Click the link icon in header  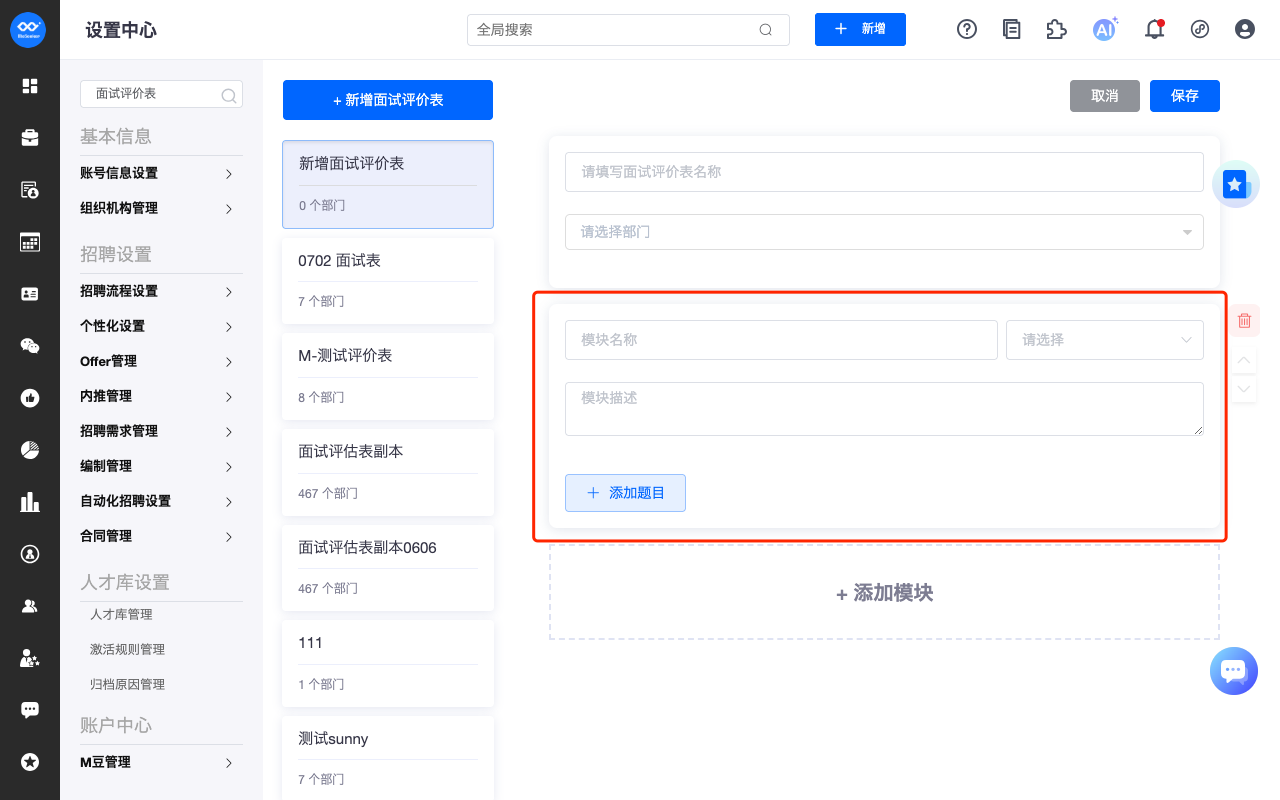(x=1200, y=29)
